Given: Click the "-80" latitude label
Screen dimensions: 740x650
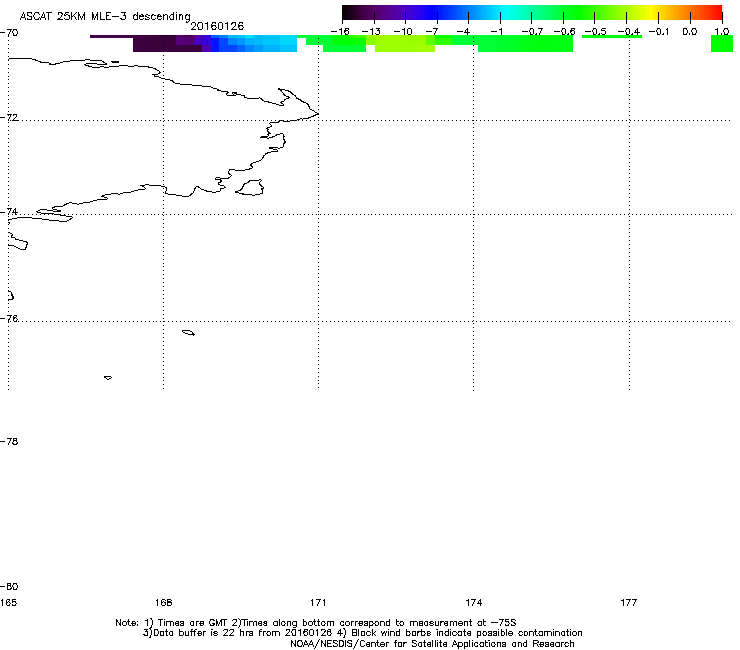Looking at the screenshot, I should [x=9, y=586].
